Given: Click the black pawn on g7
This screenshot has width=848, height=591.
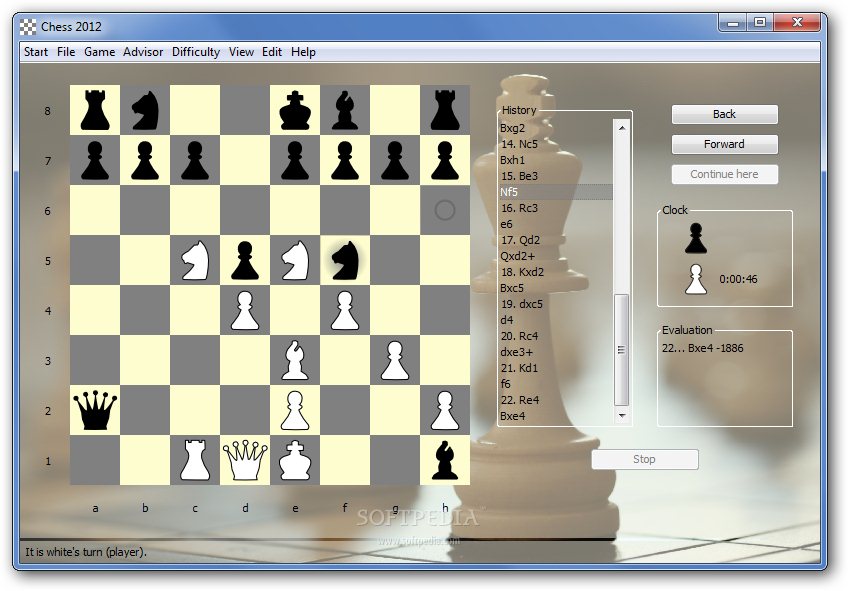Looking at the screenshot, I should [395, 161].
